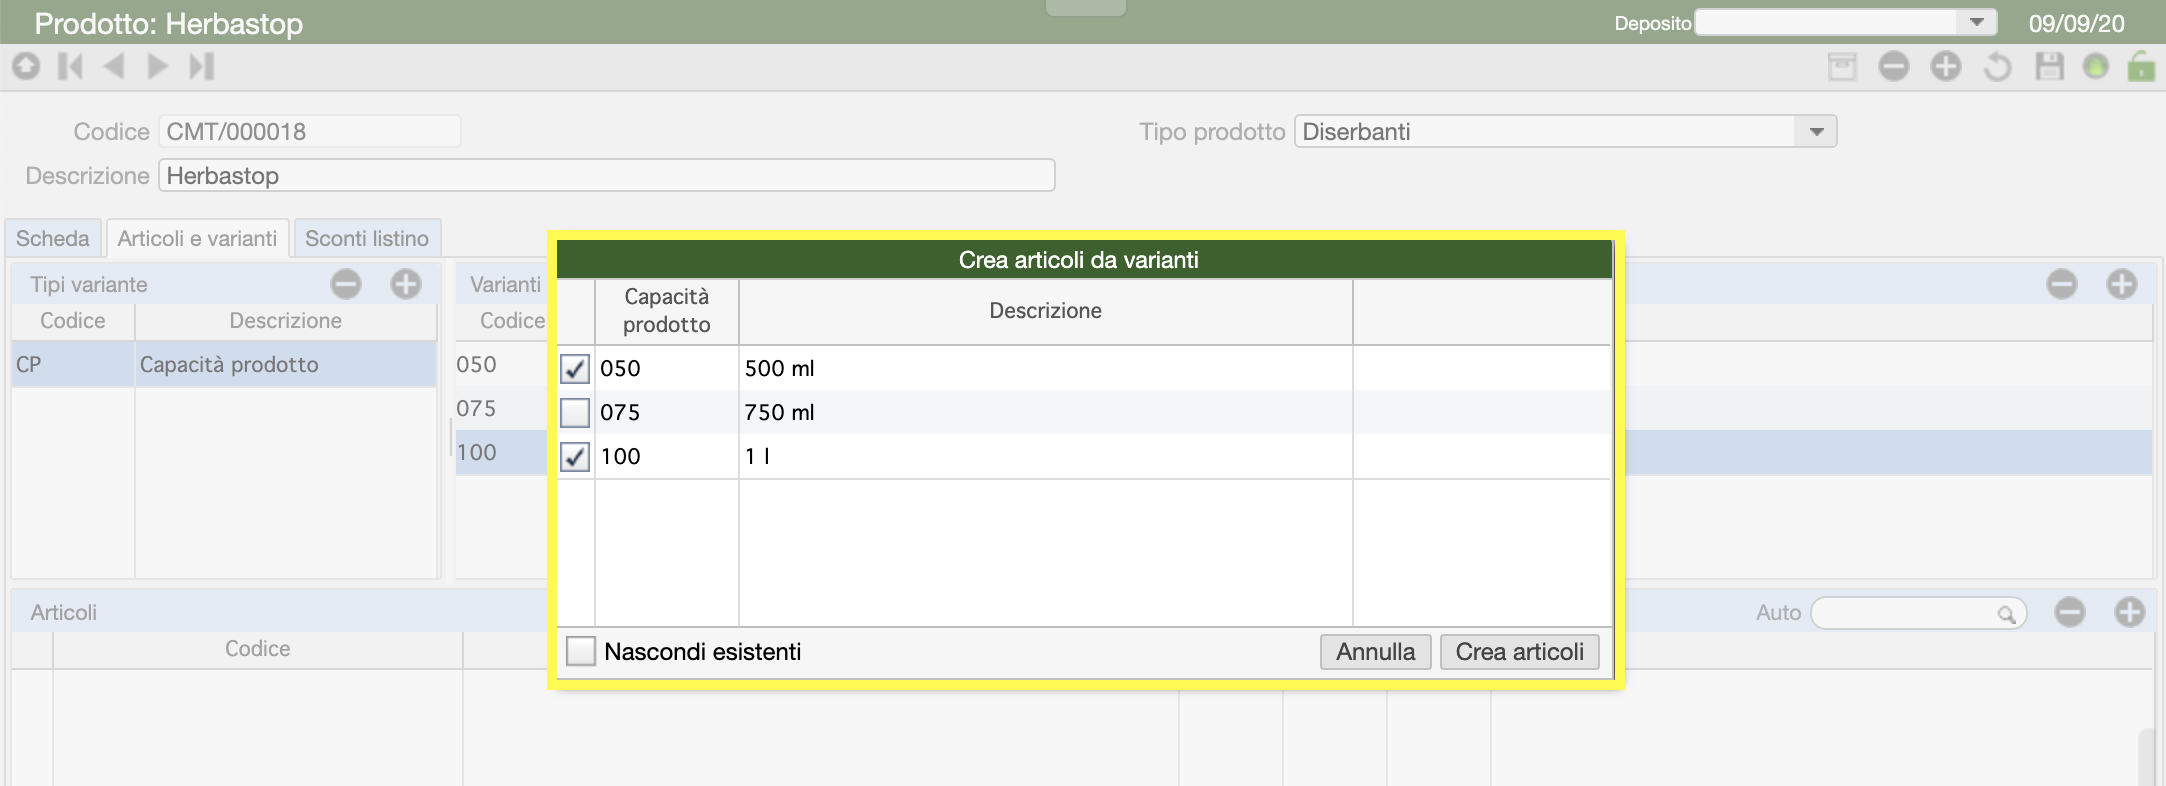The height and width of the screenshot is (786, 2166).
Task: Click minus icon in Articoli panel header
Action: 2070,612
